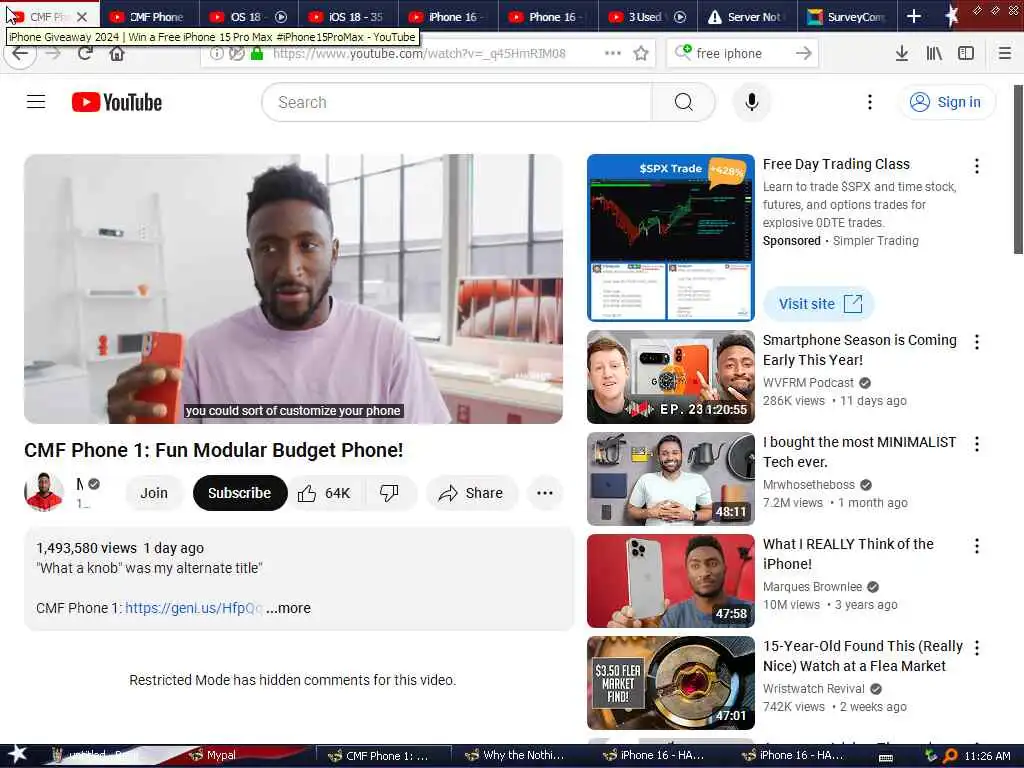Open WVFRM Podcast channel name
This screenshot has width=1024, height=768.
(808, 383)
